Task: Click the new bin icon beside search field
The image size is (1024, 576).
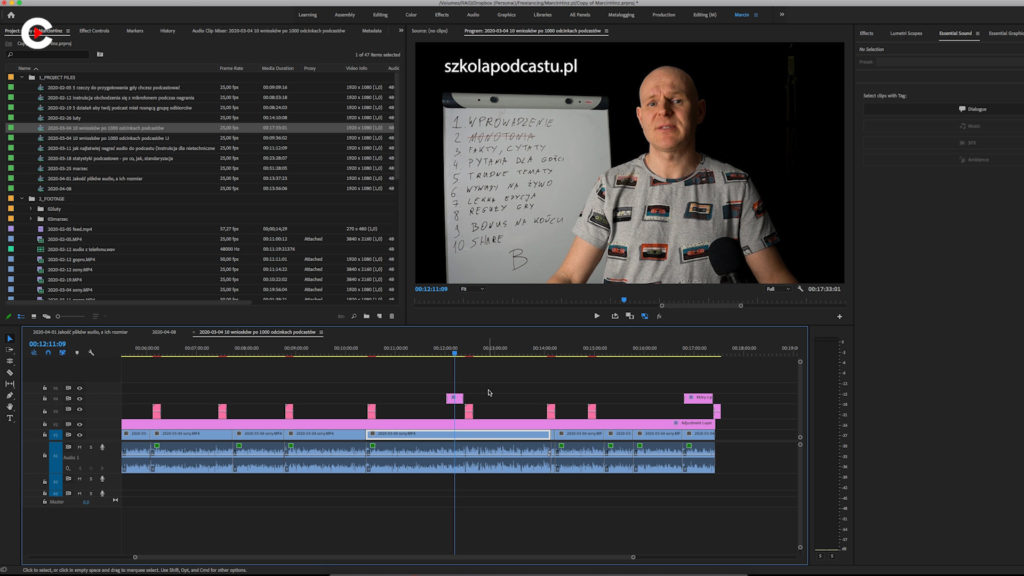Action: point(100,54)
